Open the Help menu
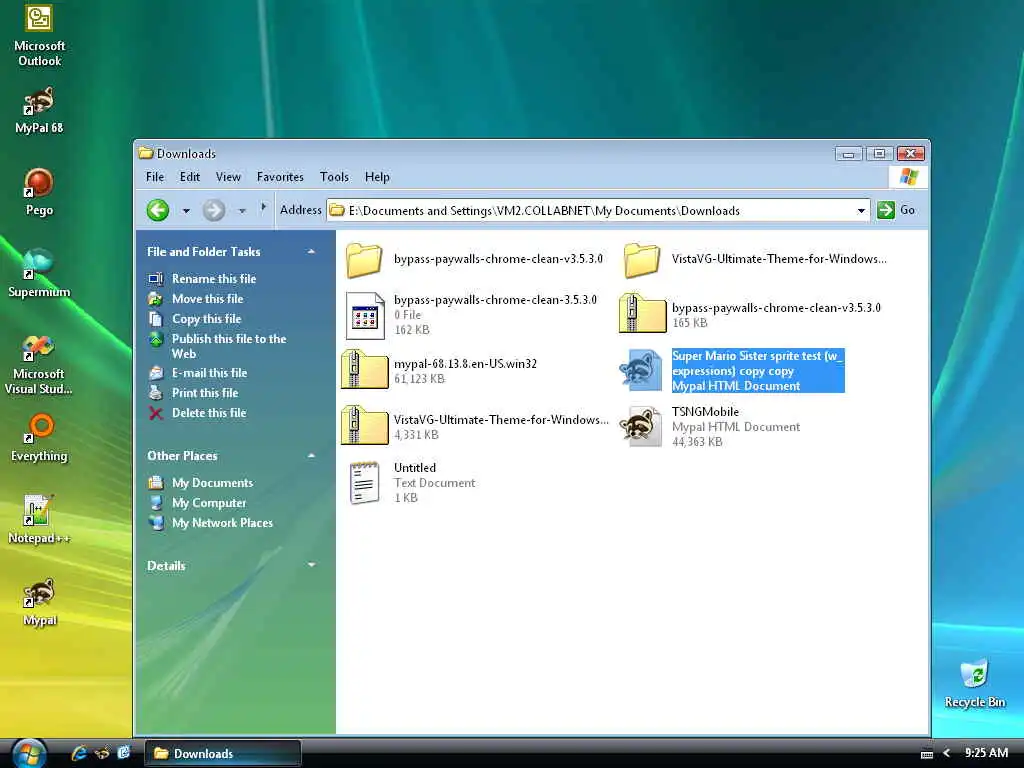 377,177
